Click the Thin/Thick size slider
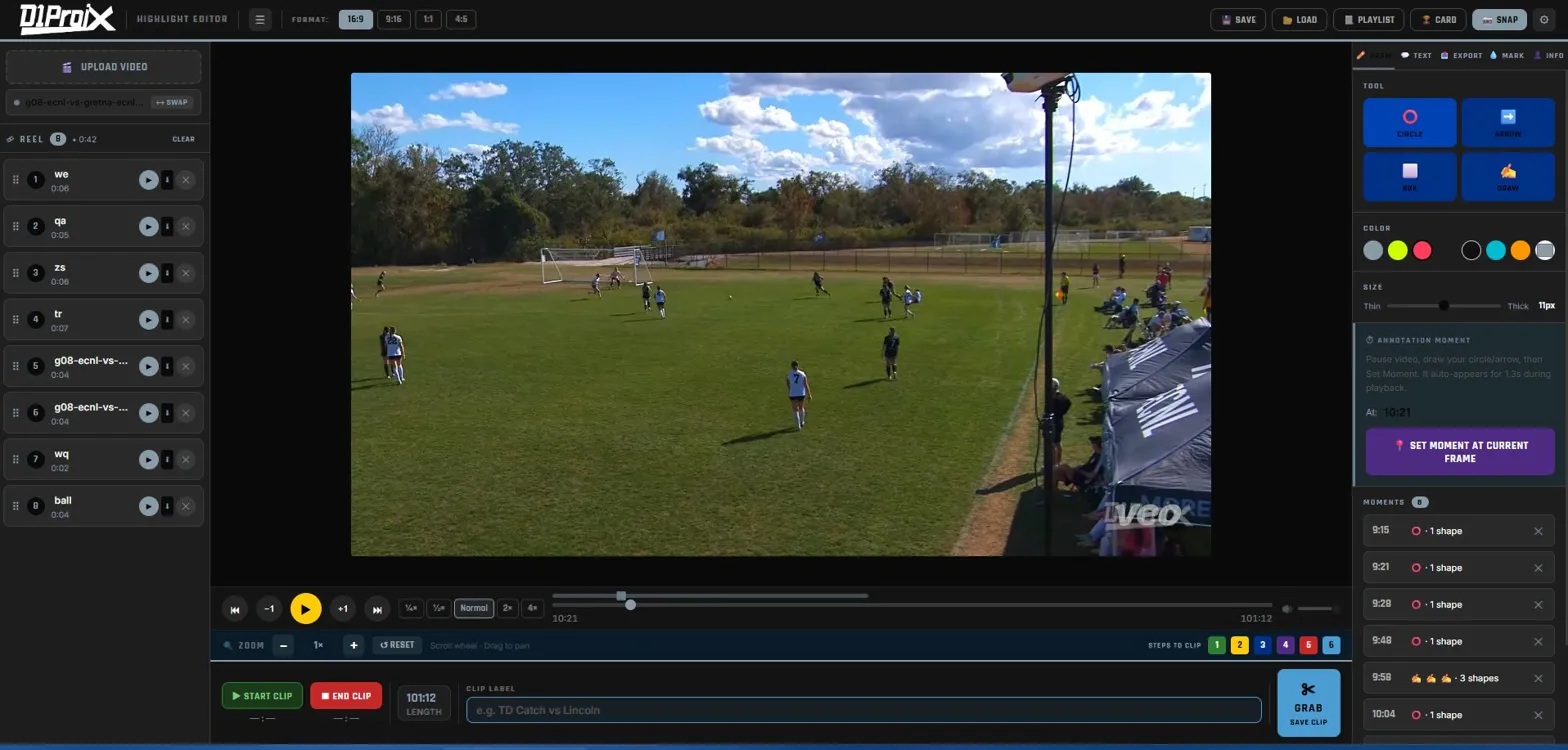This screenshot has width=1568, height=750. click(1443, 306)
